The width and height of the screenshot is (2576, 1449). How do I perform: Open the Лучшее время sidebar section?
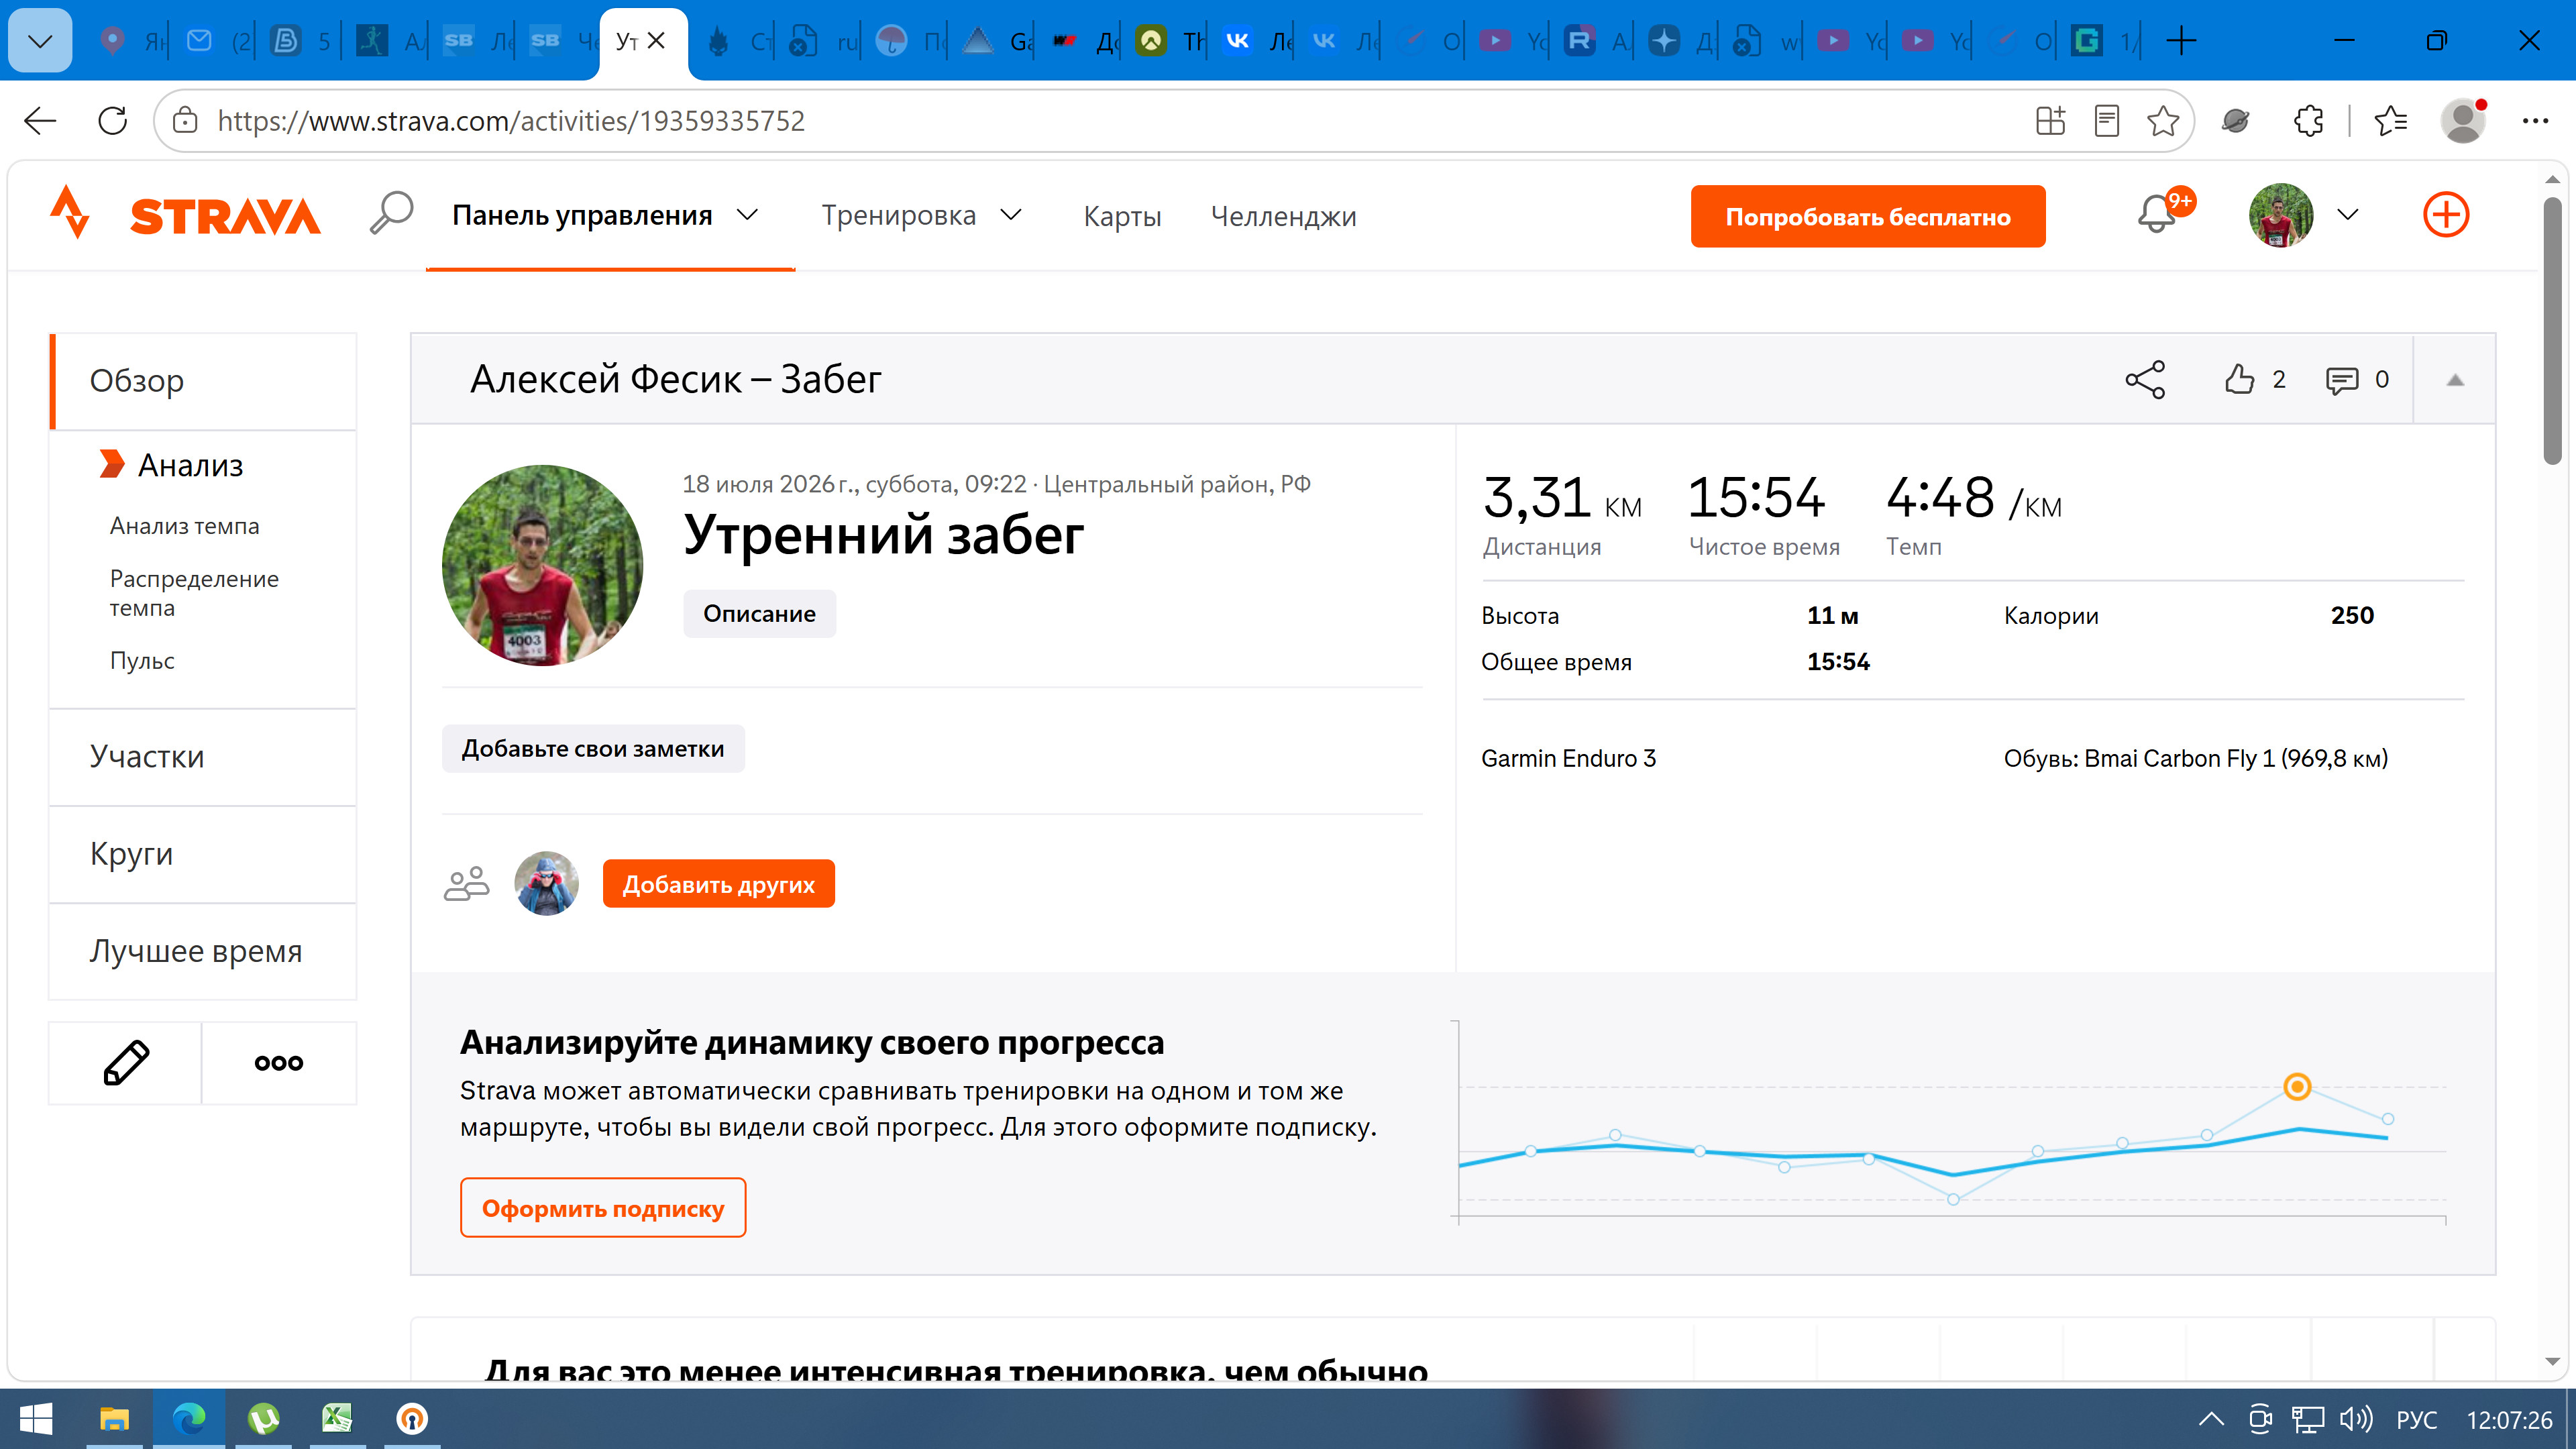click(x=204, y=951)
